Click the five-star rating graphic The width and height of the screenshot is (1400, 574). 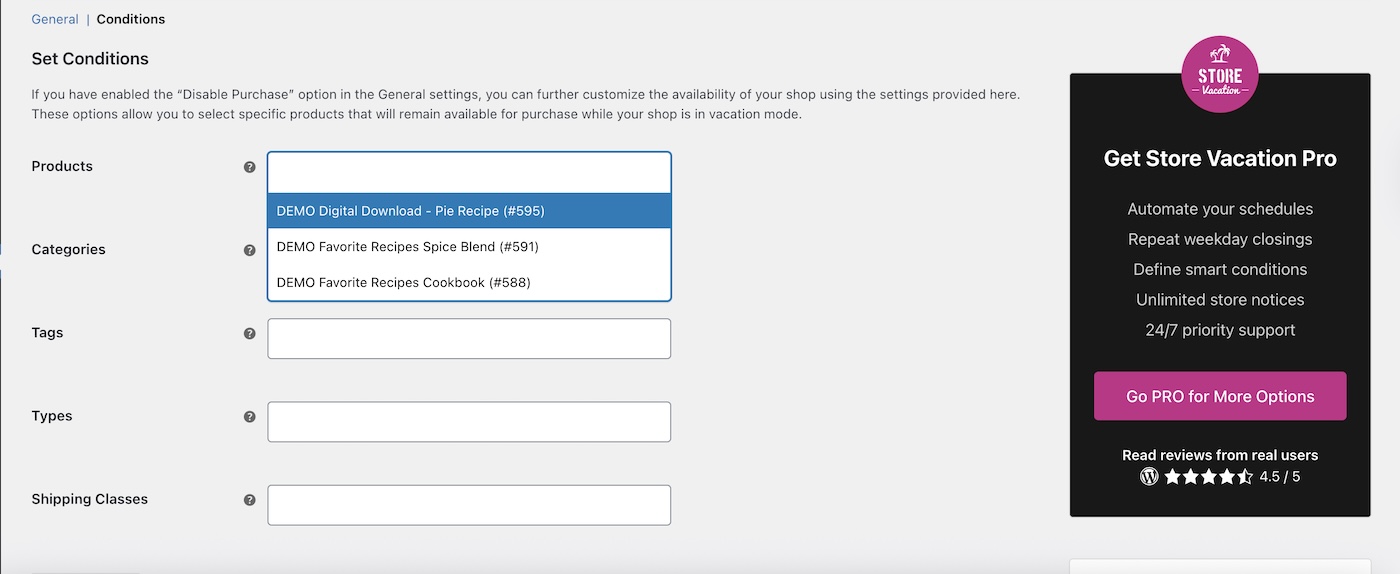(x=1208, y=477)
